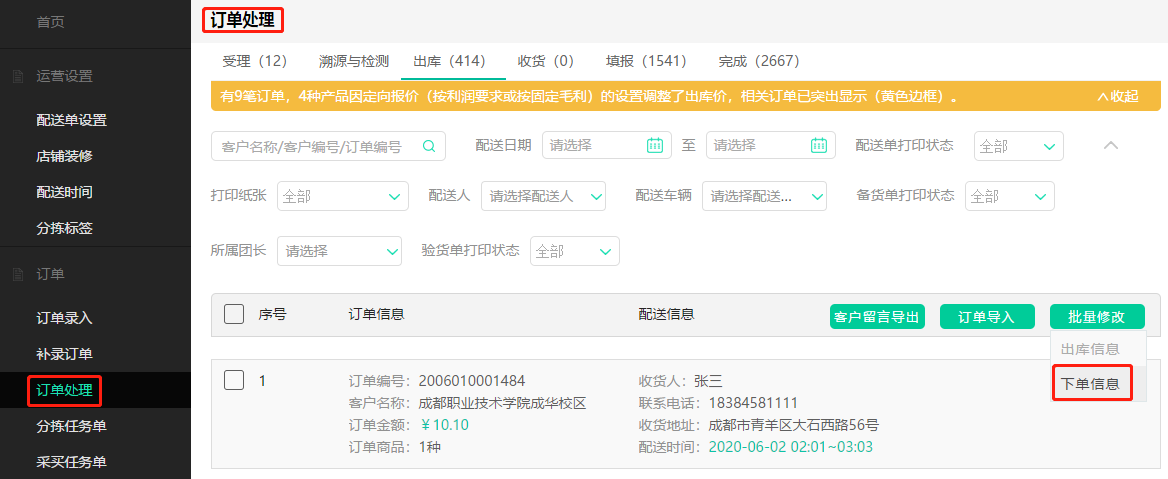Open the 配送人 dropdown
Viewport: 1168px width, 479px height.
point(543,196)
